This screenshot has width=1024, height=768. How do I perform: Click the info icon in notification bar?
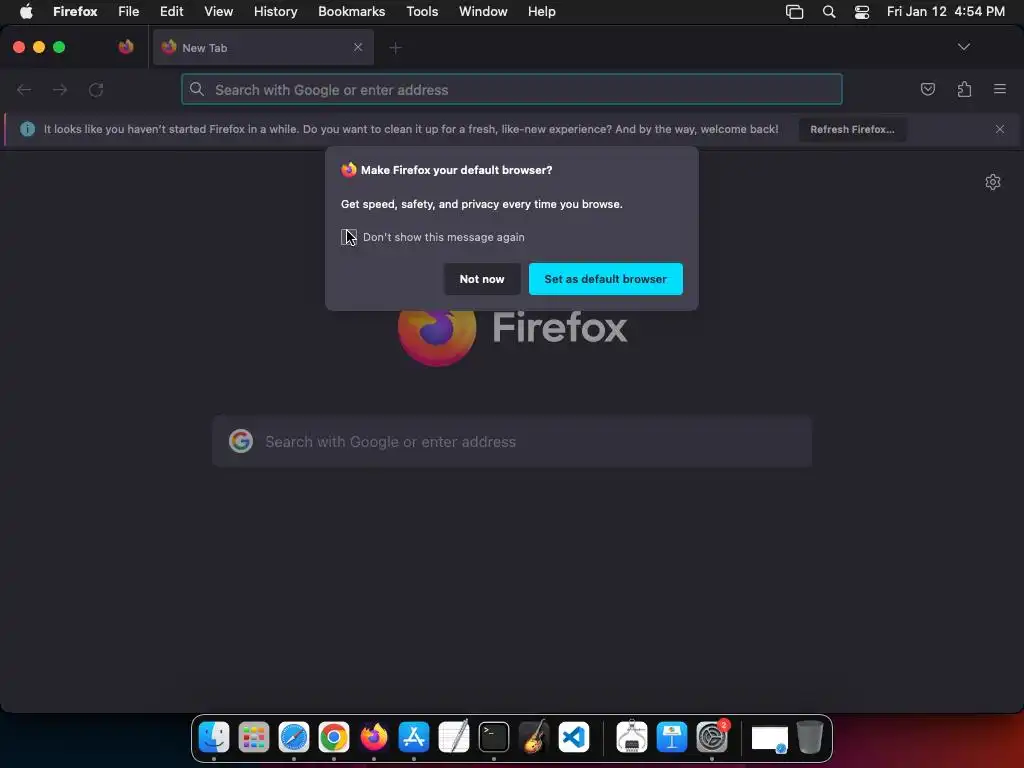(x=27, y=129)
